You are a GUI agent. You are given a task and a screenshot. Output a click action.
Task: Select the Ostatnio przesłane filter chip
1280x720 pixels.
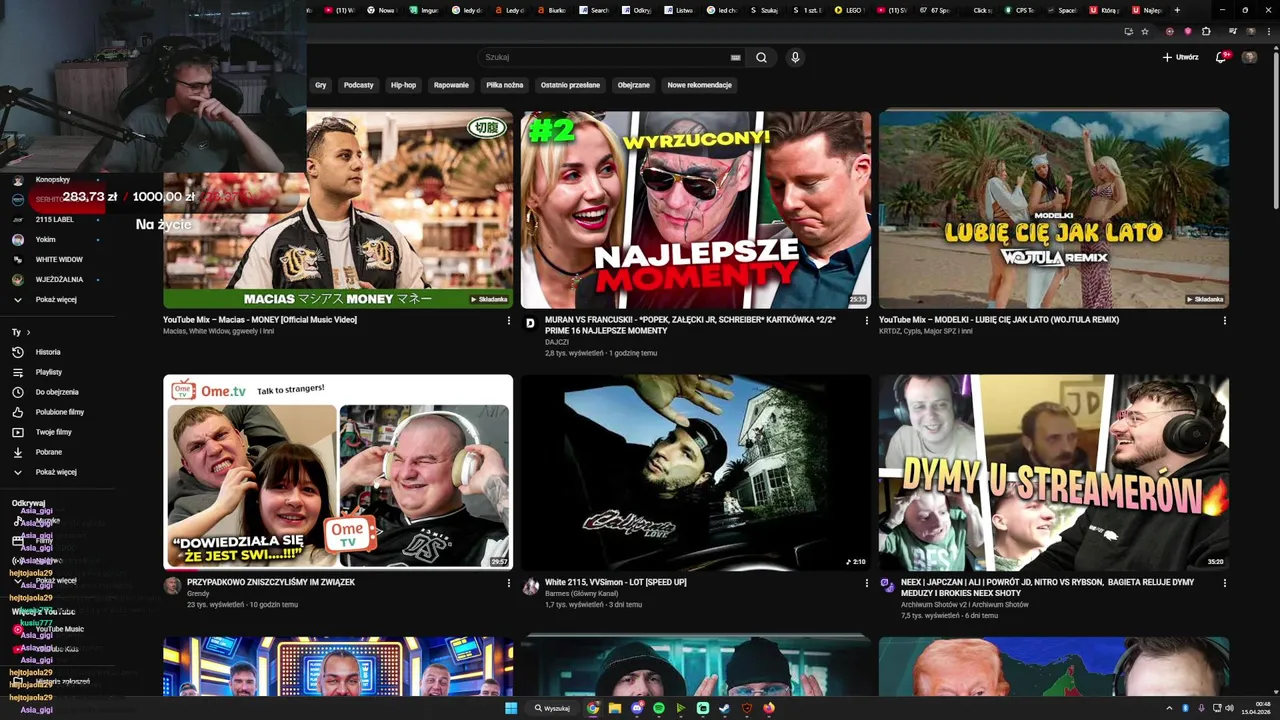tap(570, 85)
